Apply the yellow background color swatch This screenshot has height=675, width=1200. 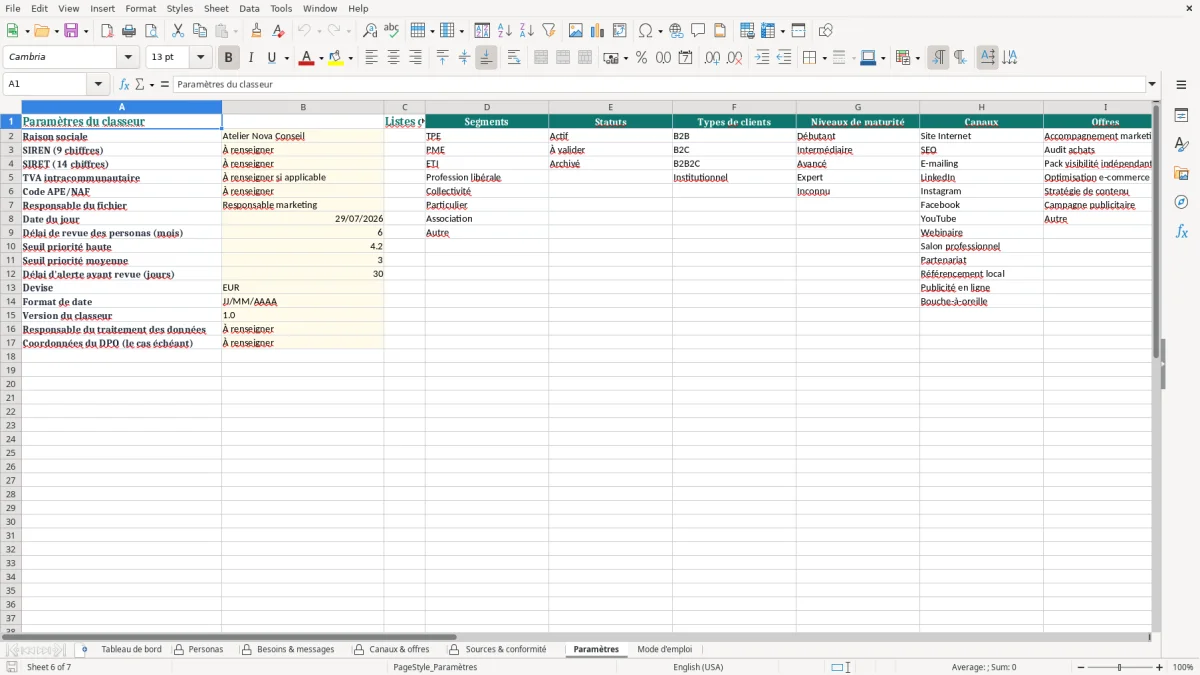[x=336, y=58]
